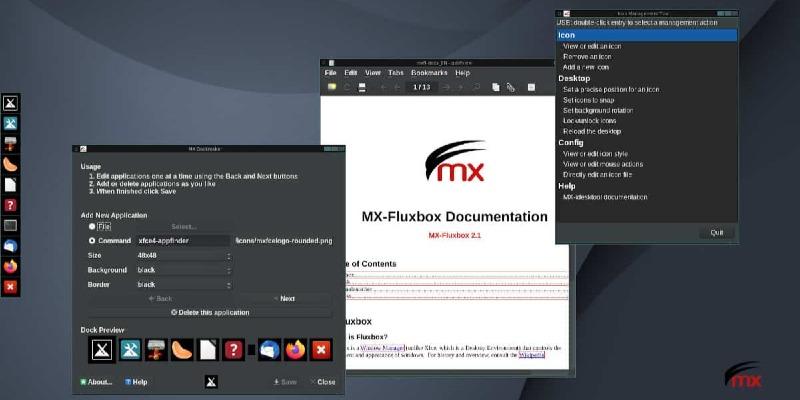Viewport: 800px width, 400px height.
Task: Select the Command radio button
Action: (93, 240)
